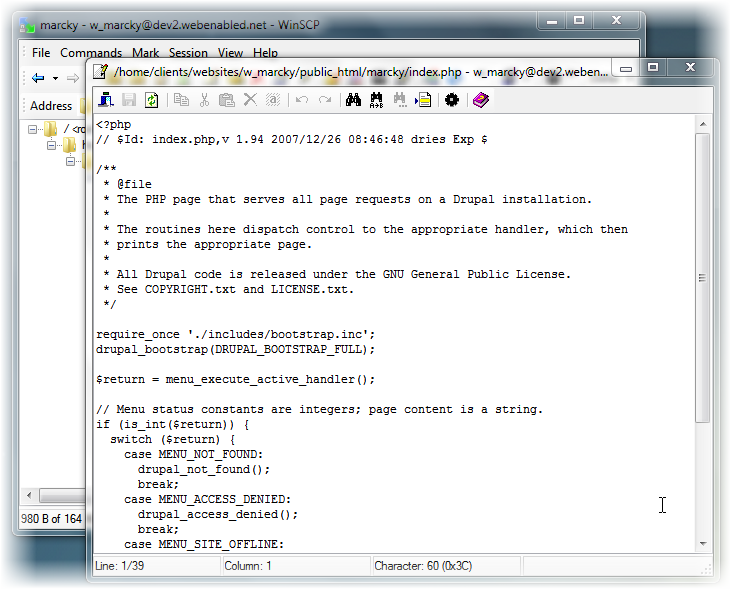731x589 pixels.
Task: Open the Help menu in WinSCP
Action: pyautogui.click(x=265, y=53)
